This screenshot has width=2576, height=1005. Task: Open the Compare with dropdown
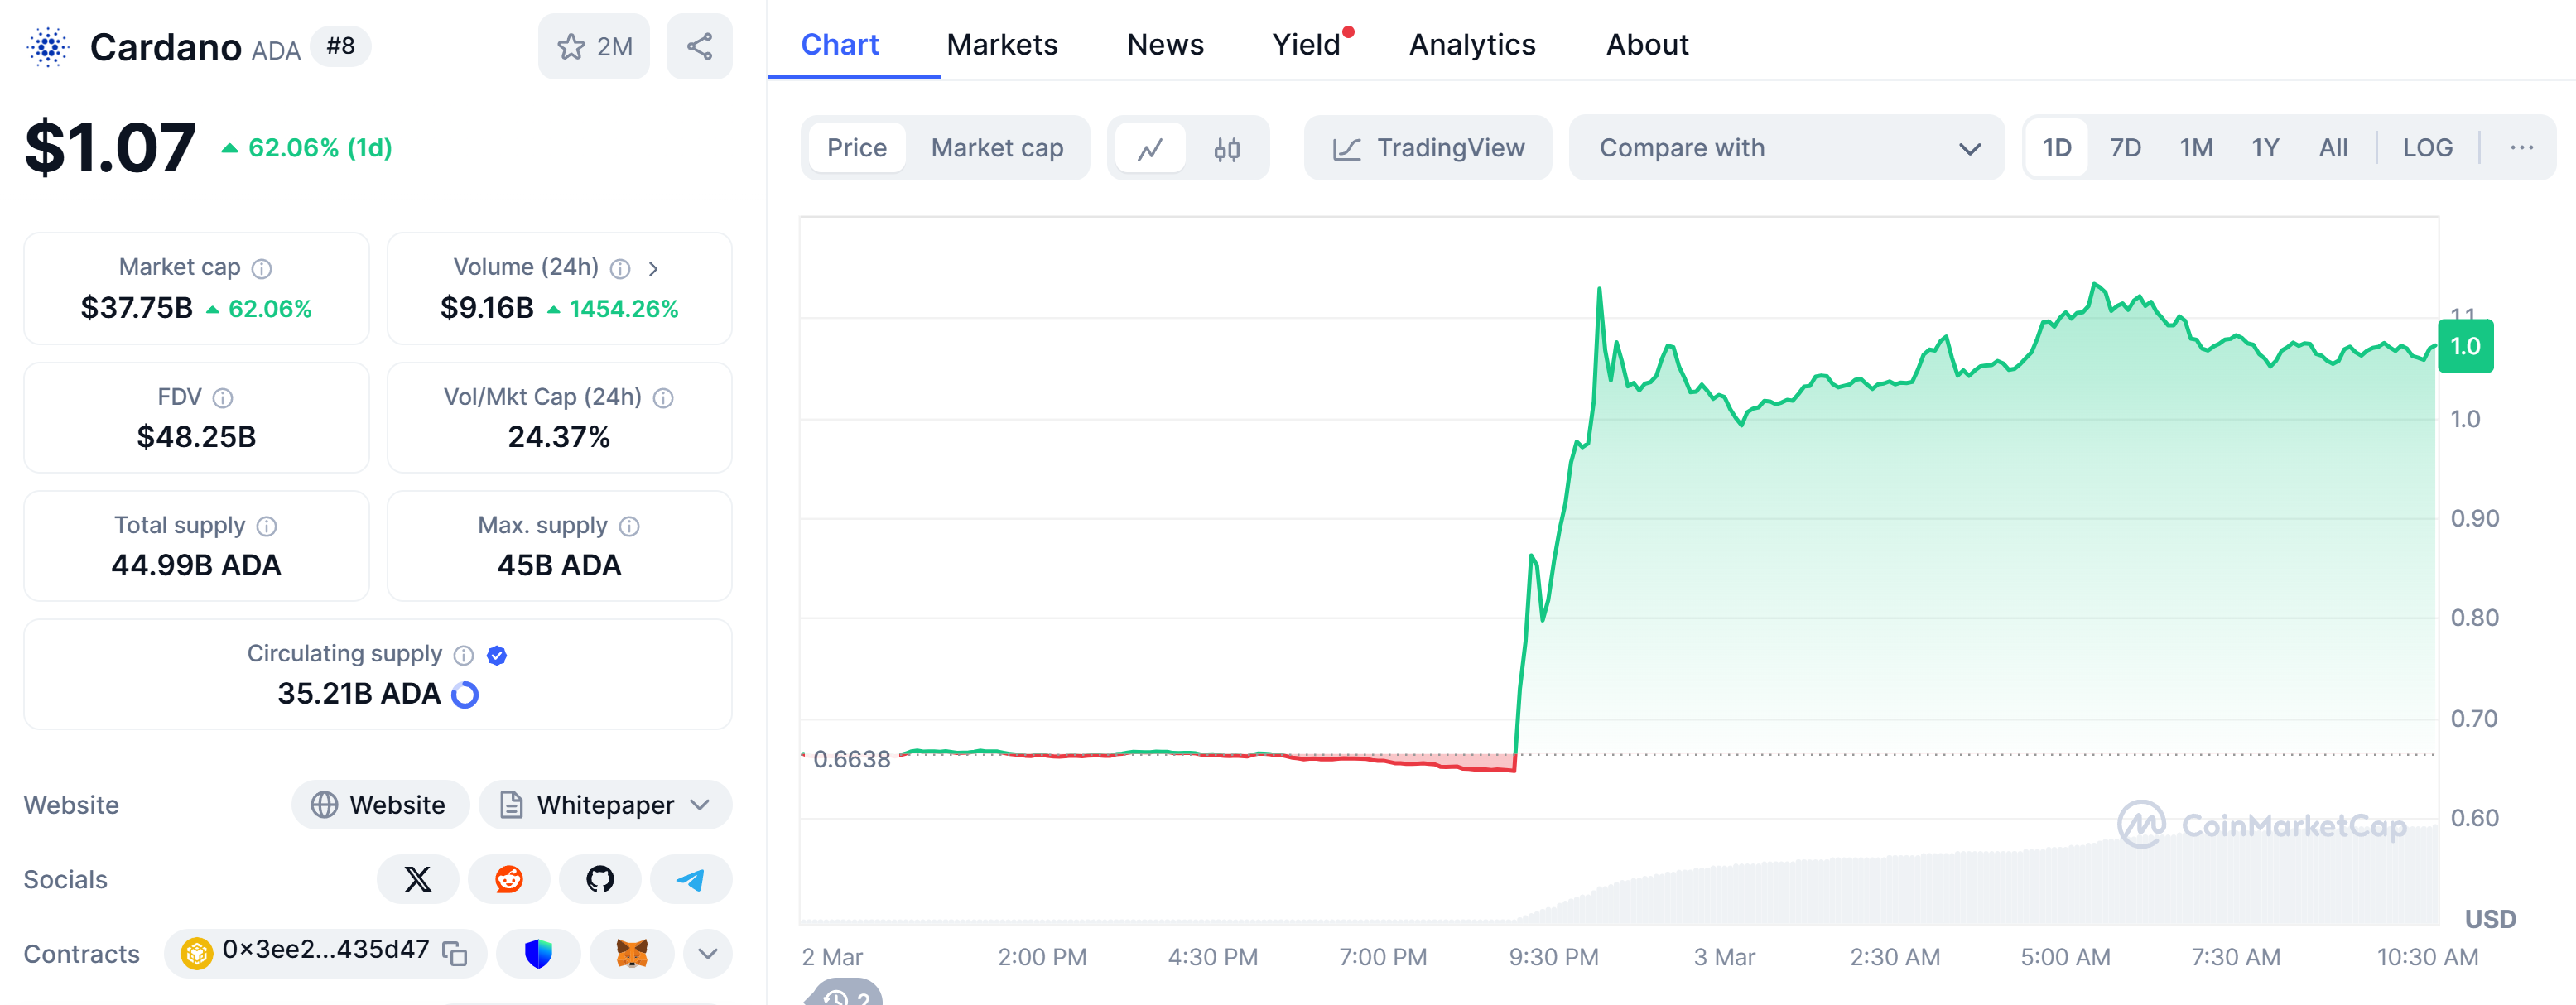(x=1786, y=148)
